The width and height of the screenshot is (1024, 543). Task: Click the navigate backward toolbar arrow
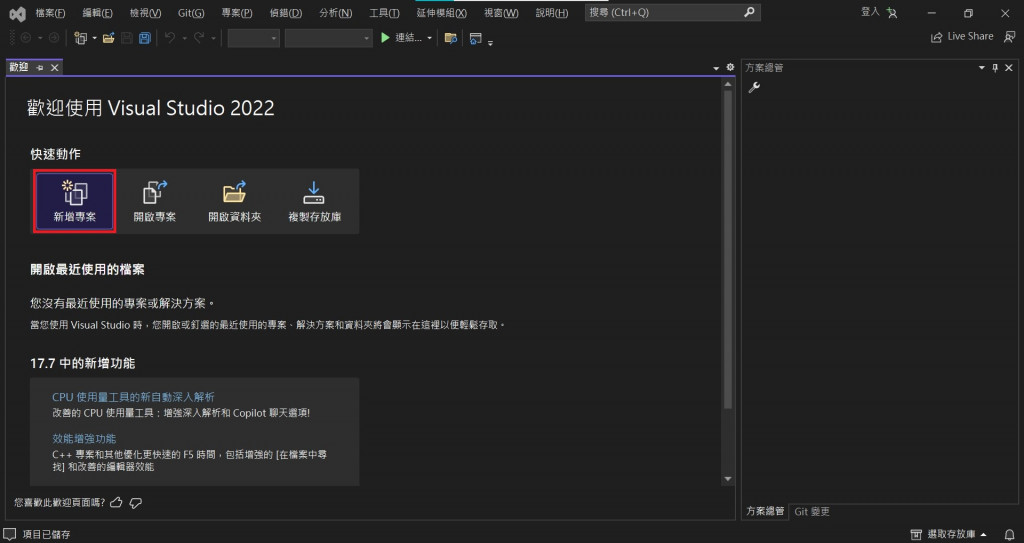(26, 39)
